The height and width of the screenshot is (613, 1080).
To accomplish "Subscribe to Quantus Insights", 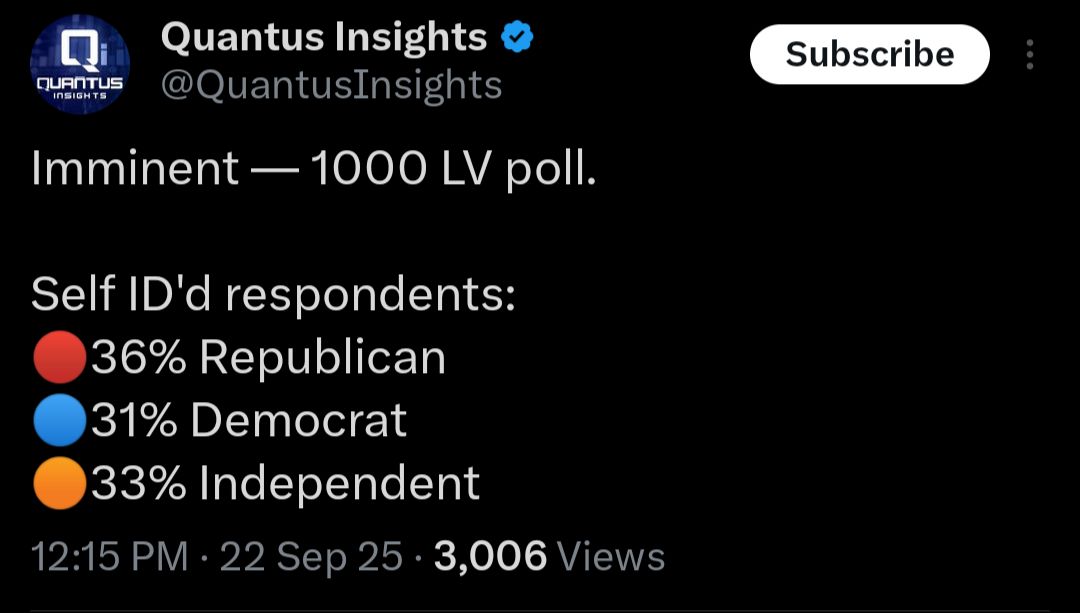I will tap(869, 54).
